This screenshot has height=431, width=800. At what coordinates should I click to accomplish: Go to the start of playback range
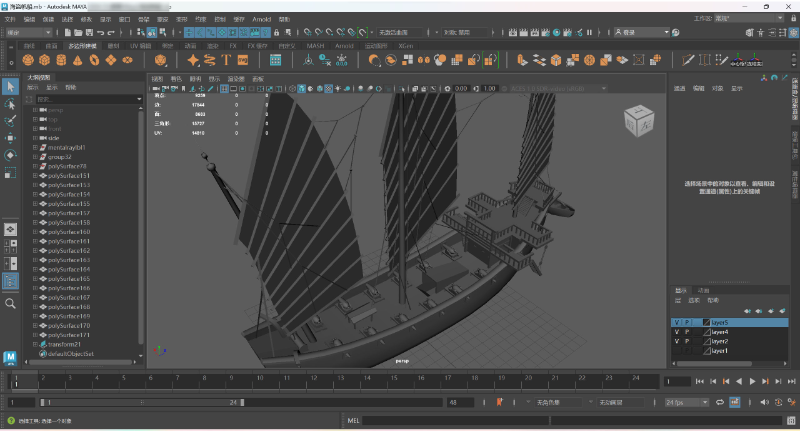(699, 381)
